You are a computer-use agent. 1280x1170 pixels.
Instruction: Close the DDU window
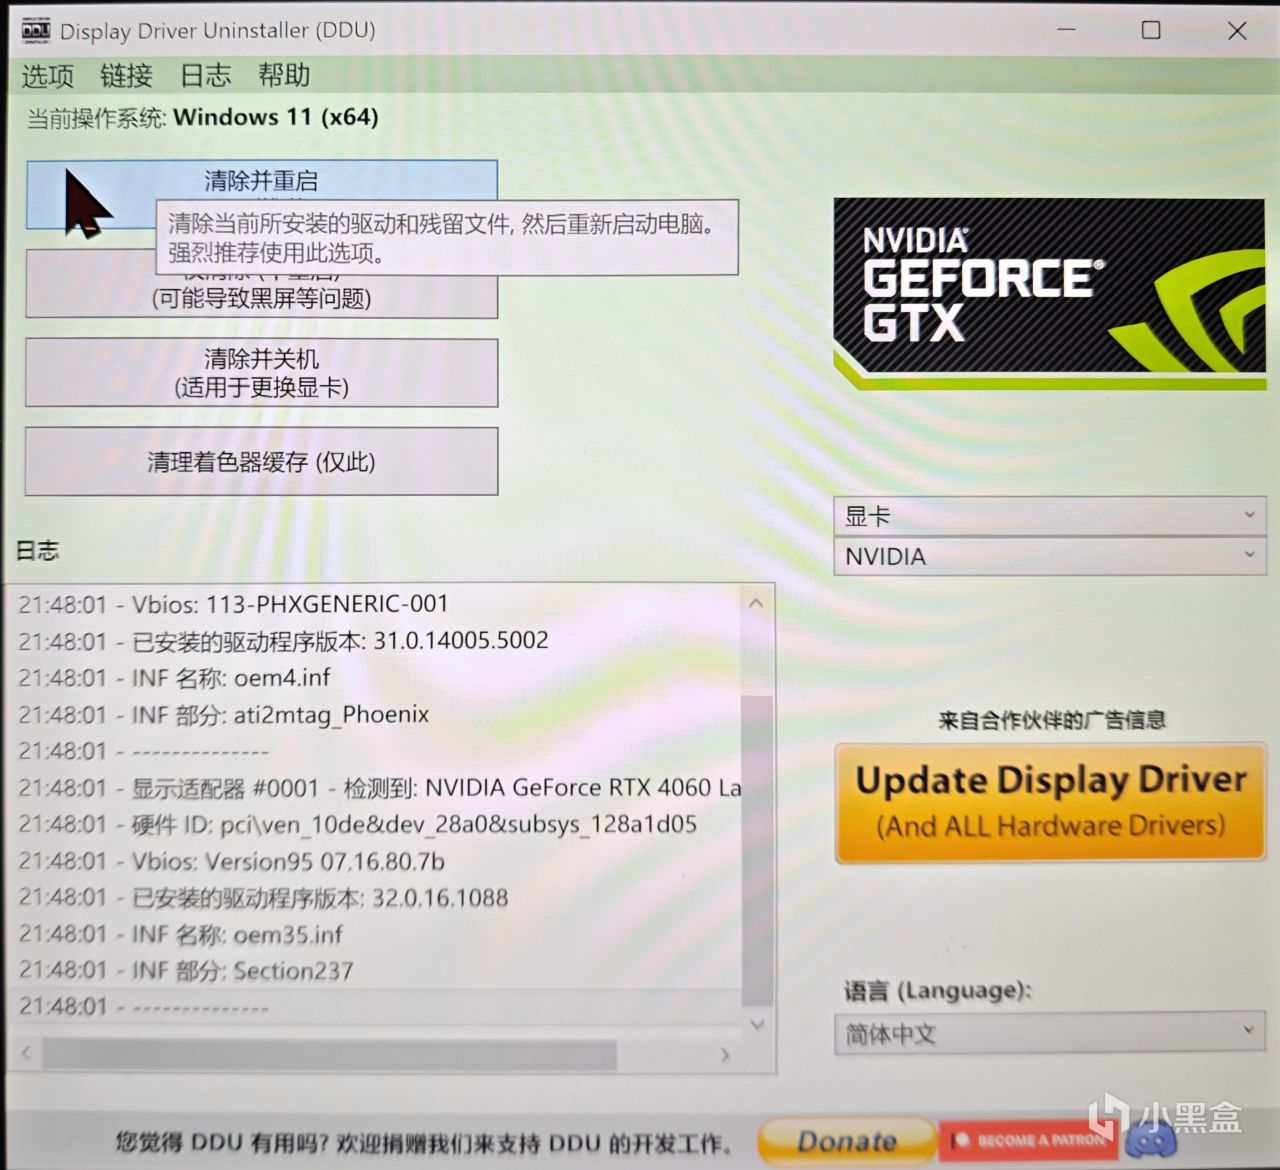(1237, 31)
